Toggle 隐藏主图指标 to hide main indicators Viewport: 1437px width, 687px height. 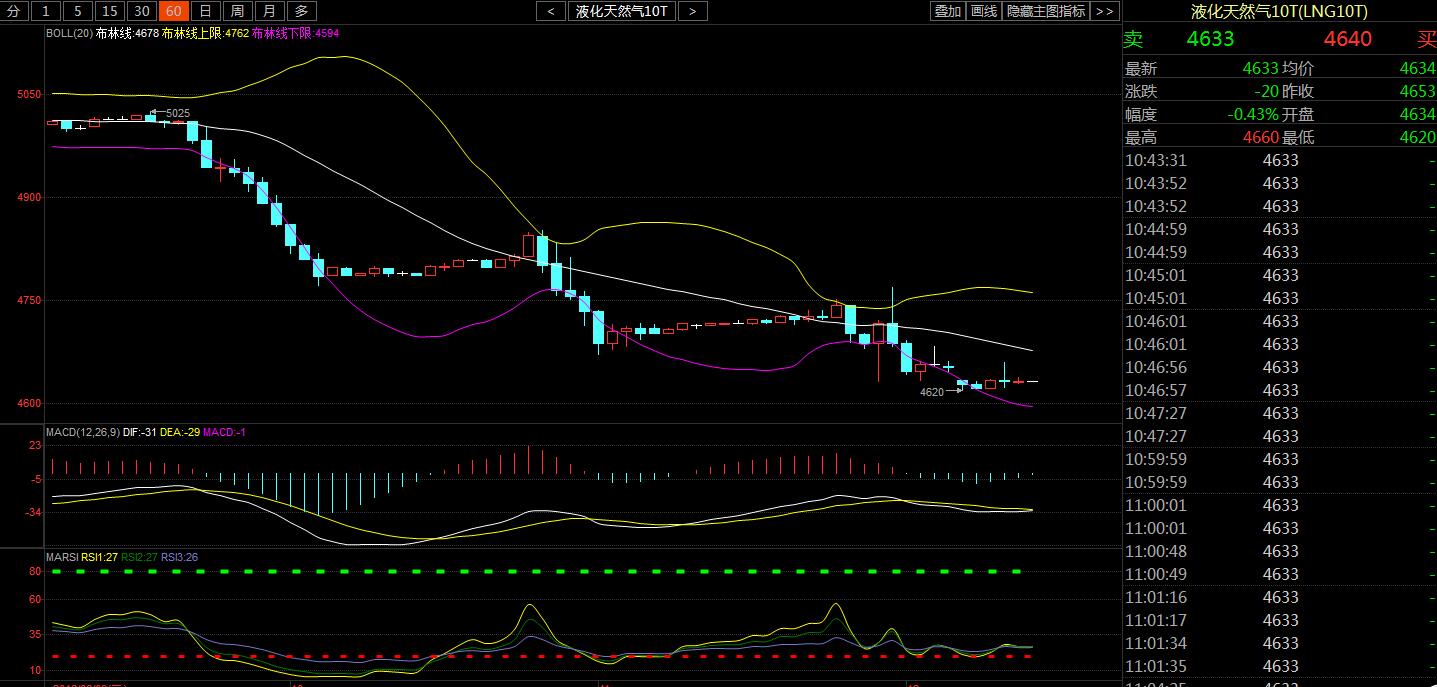[1045, 11]
